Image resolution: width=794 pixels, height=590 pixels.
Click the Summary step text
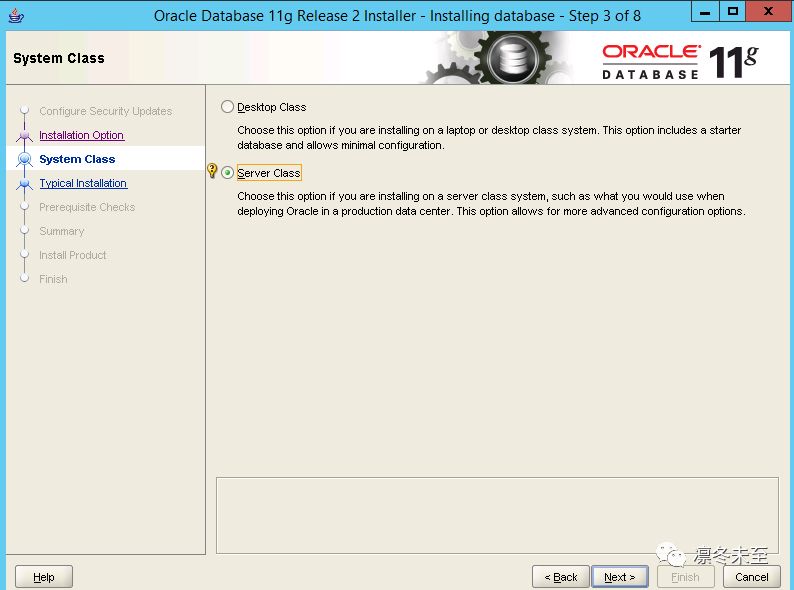[x=62, y=231]
